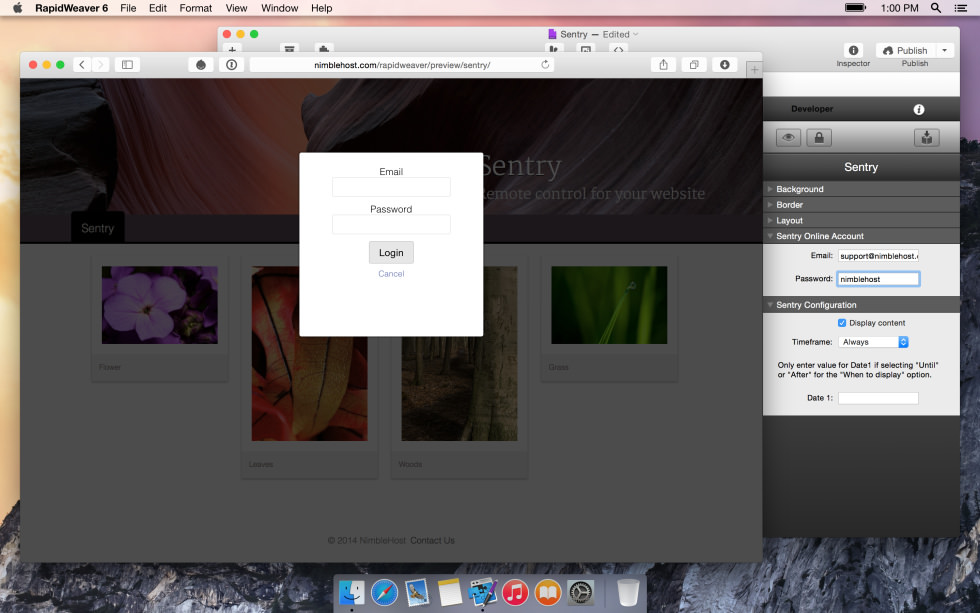Open Notes from the Dock

pos(449,592)
